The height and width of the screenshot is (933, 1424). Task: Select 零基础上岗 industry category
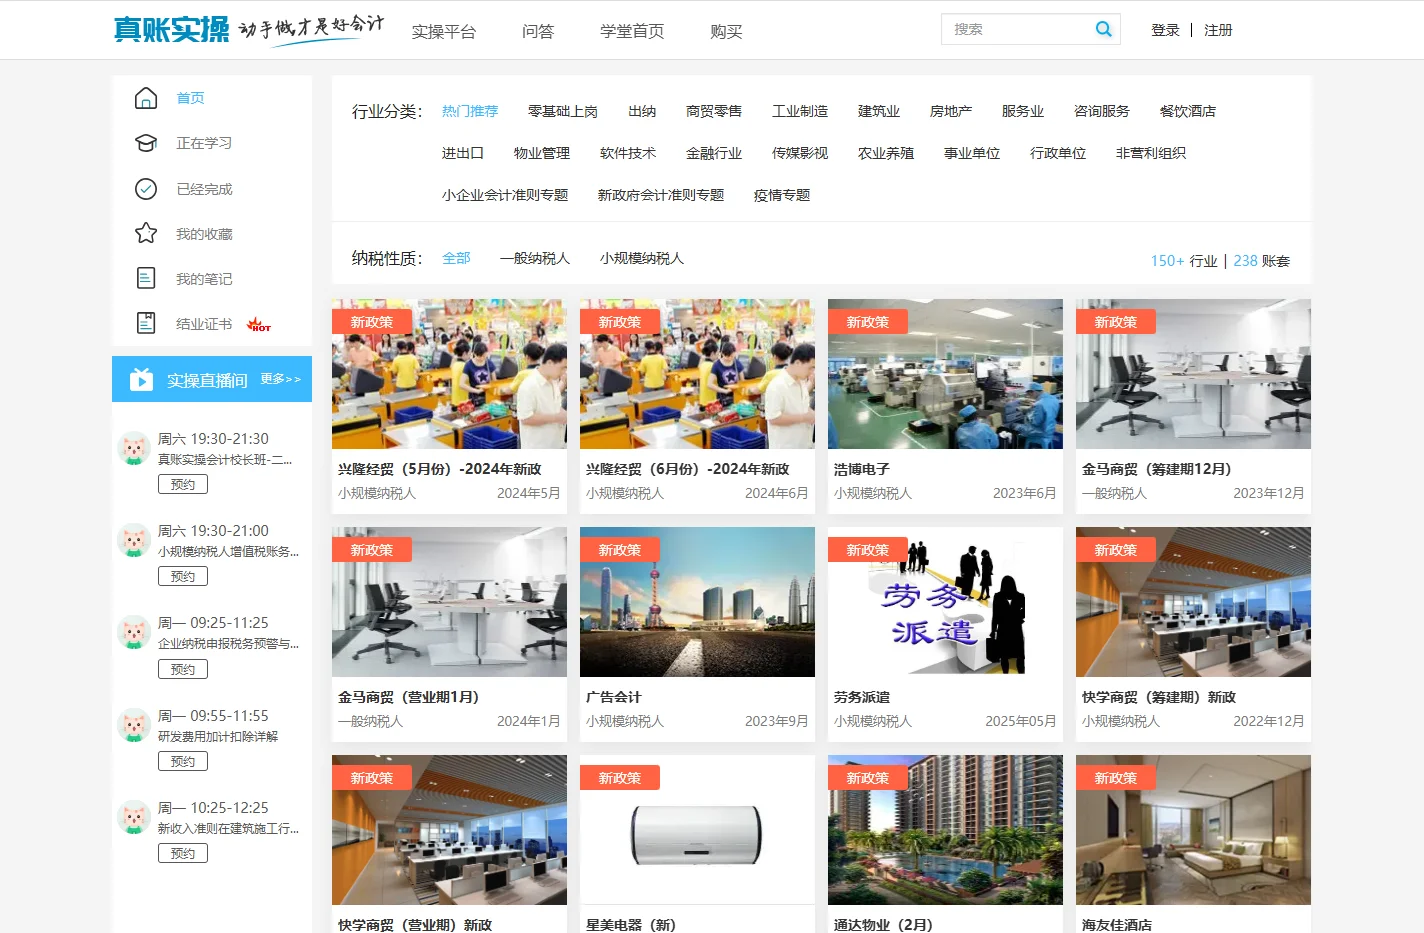(563, 111)
